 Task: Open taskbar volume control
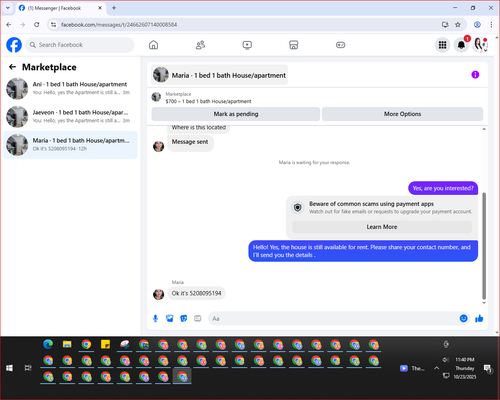pos(445,360)
